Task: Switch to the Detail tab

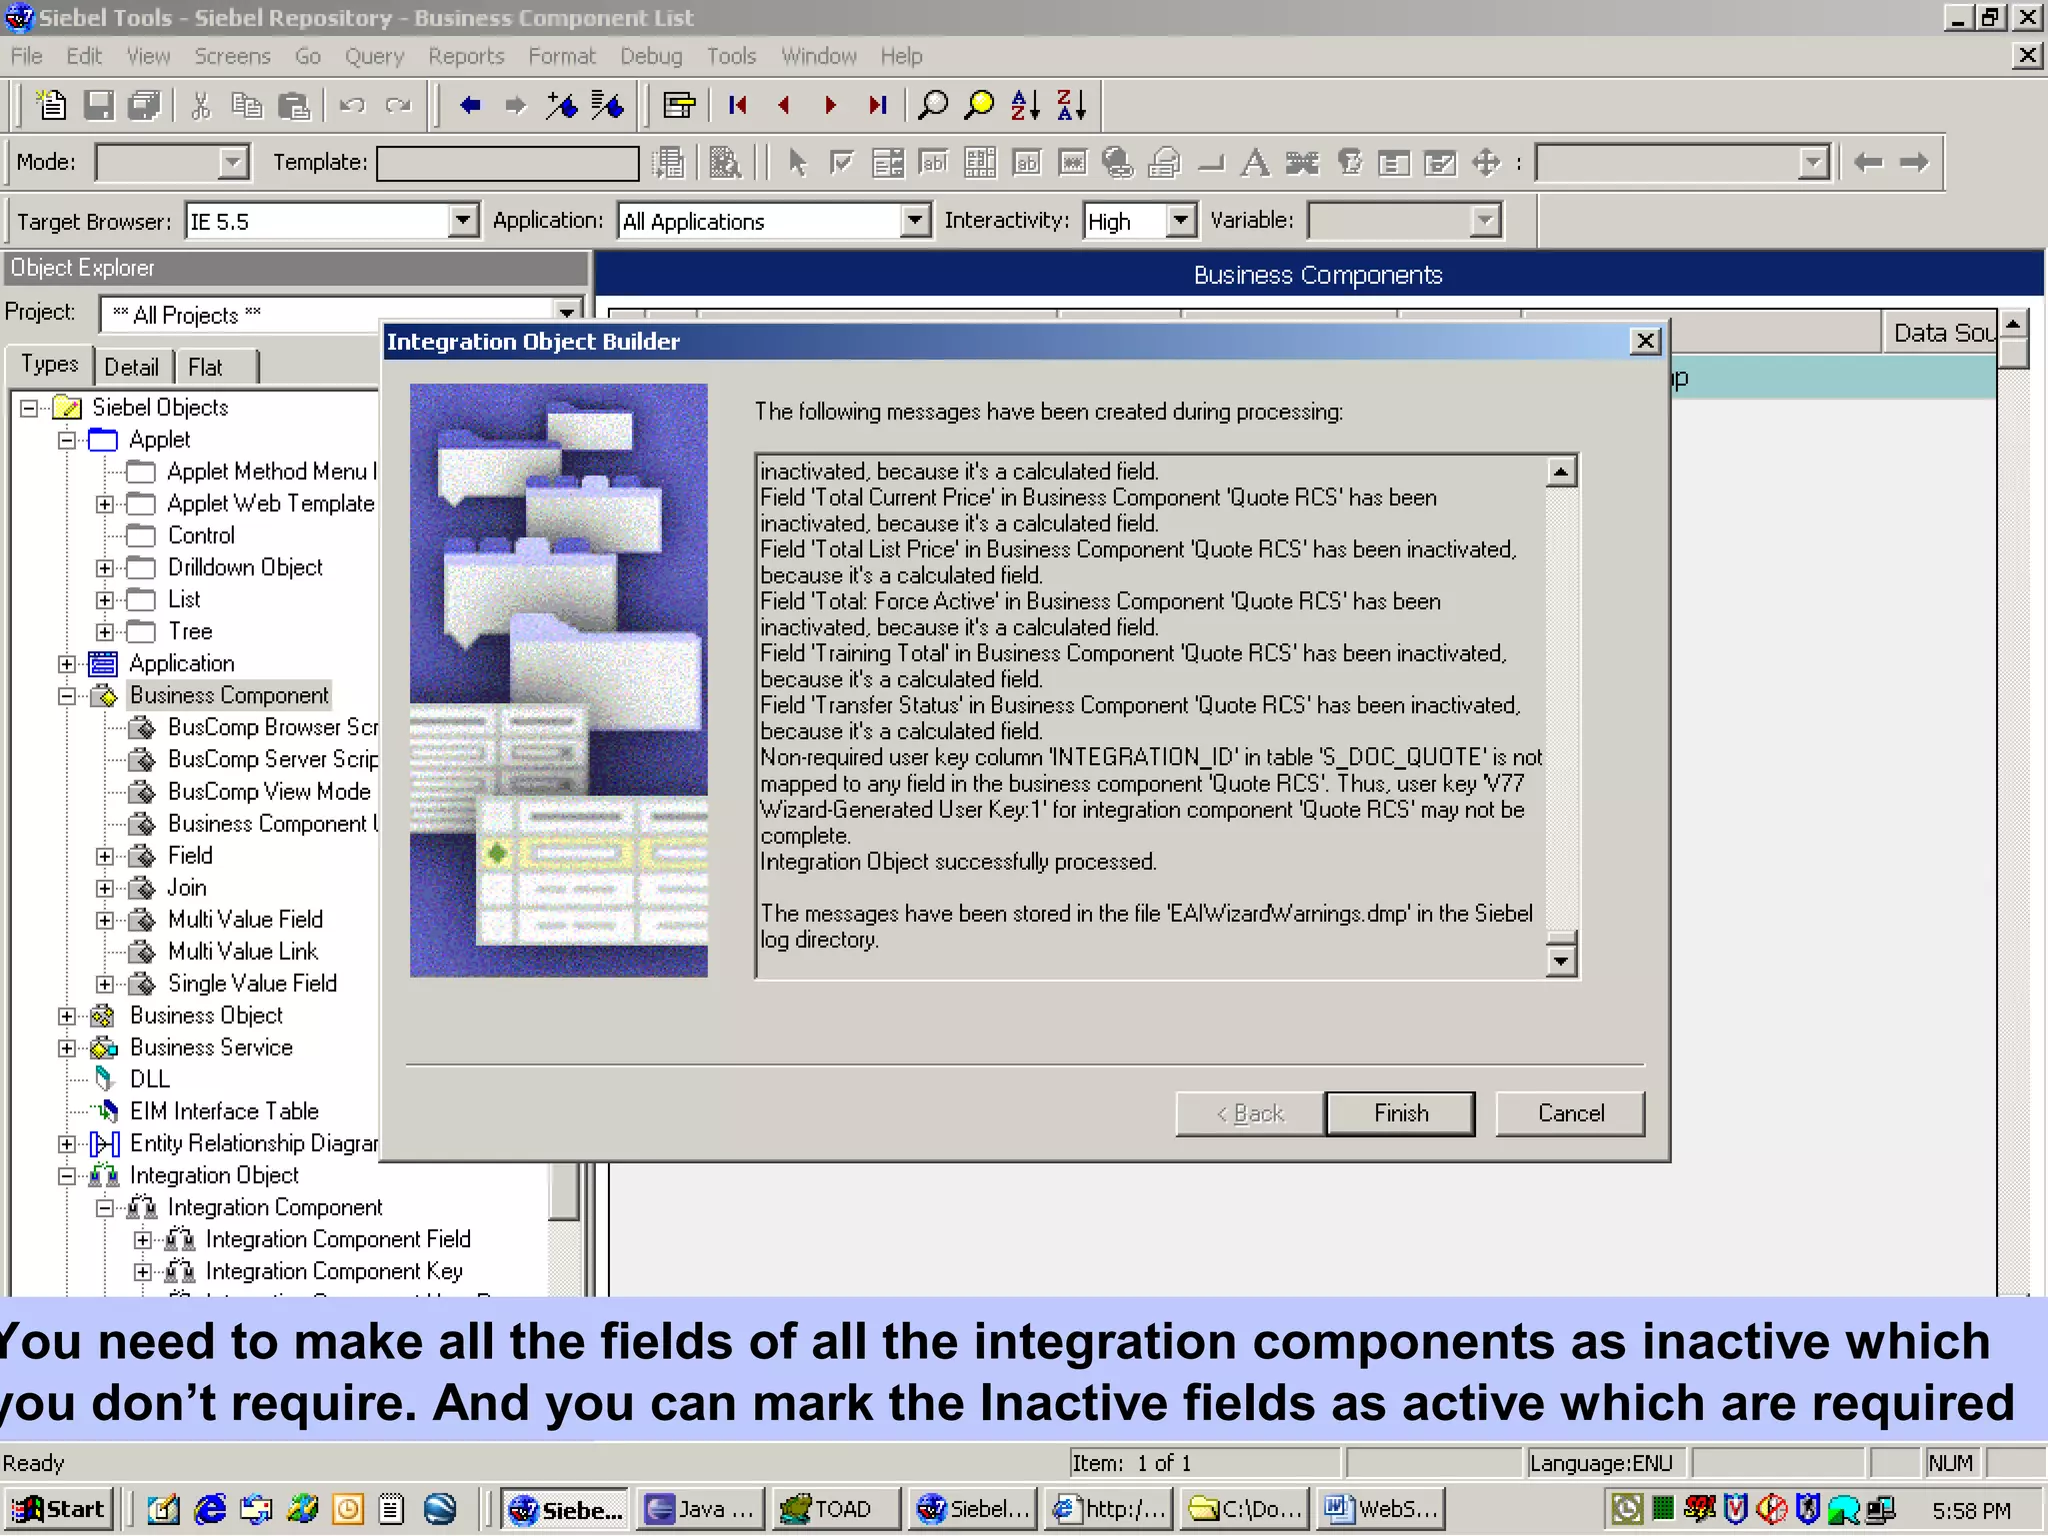Action: coord(131,367)
